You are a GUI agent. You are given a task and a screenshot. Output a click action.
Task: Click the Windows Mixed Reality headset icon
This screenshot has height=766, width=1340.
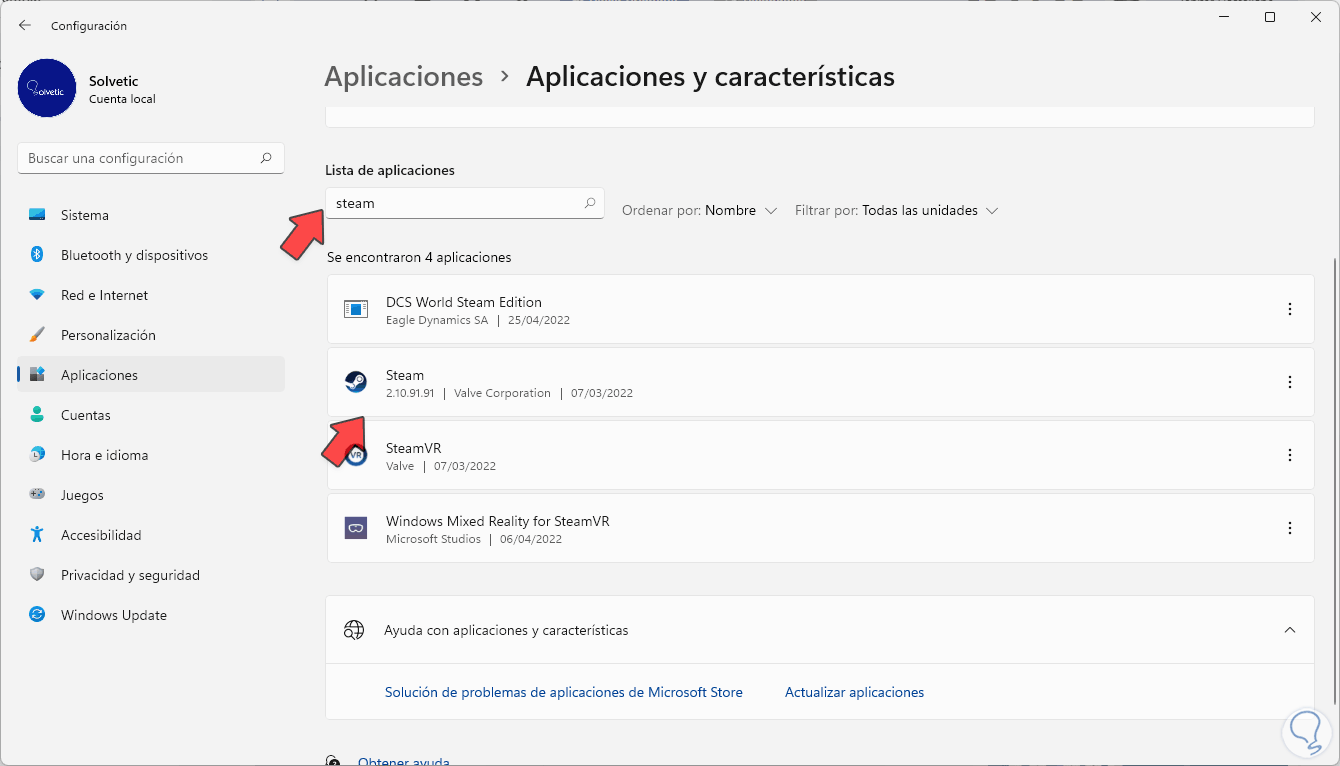coord(356,528)
